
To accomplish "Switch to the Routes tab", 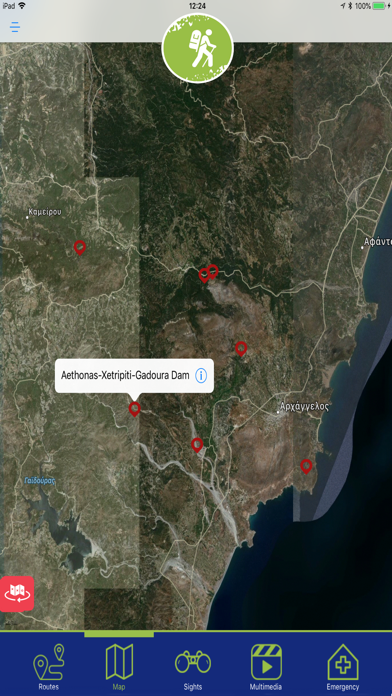I will tap(48, 667).
